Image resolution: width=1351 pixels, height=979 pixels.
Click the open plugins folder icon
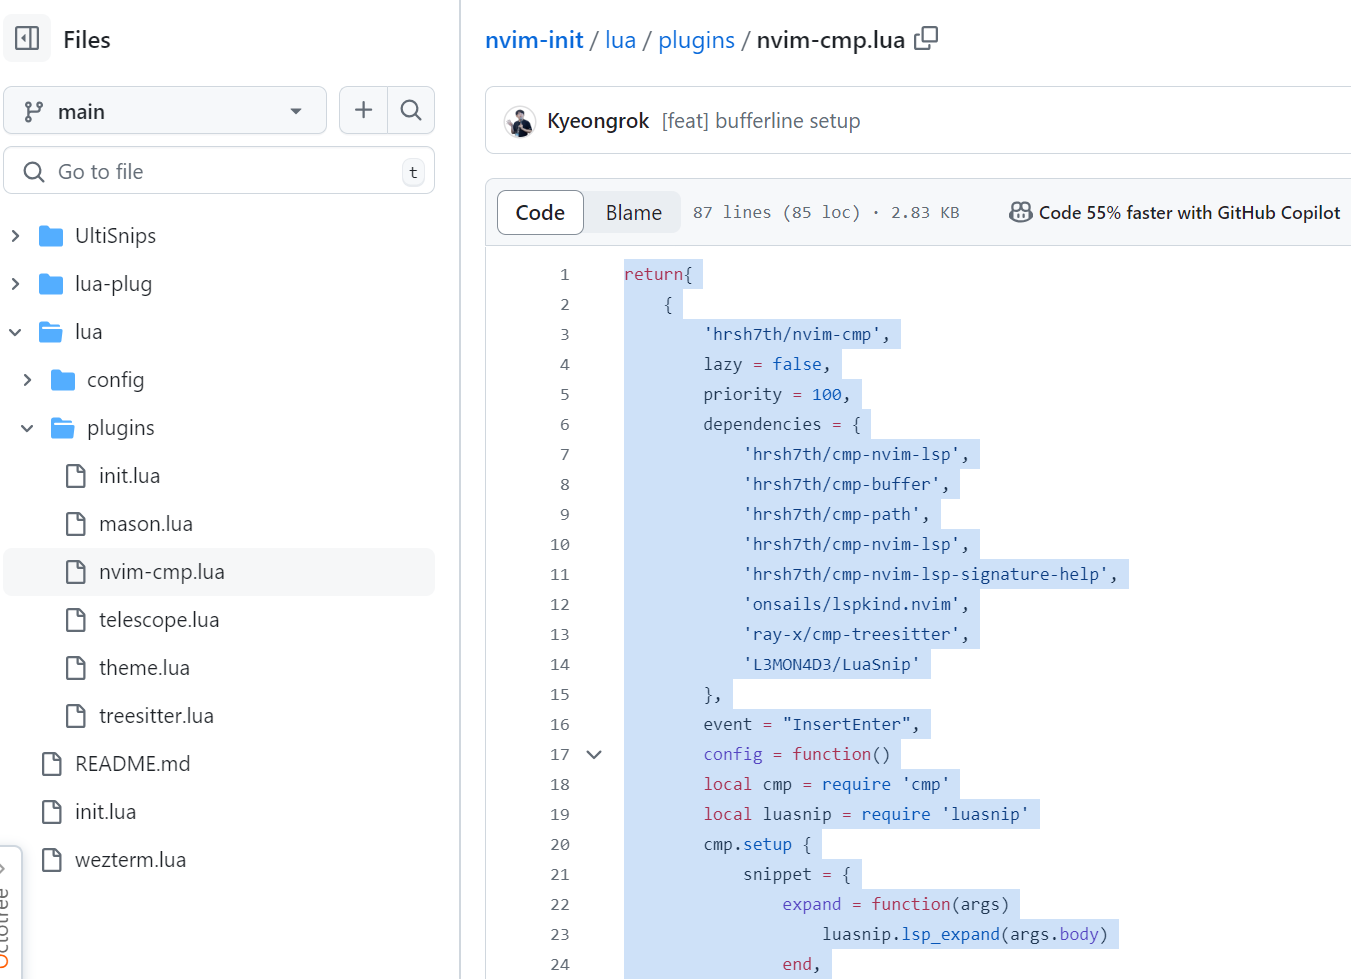tap(63, 428)
